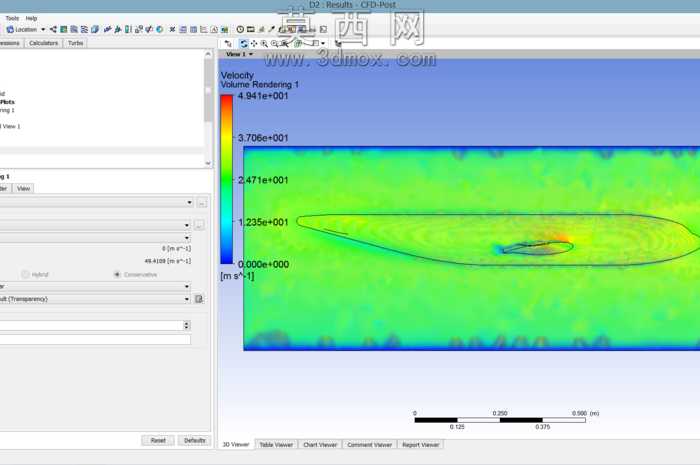This screenshot has height=465, width=700.
Task: Insert a Clip Plane from the toolbar
Action: click(149, 29)
